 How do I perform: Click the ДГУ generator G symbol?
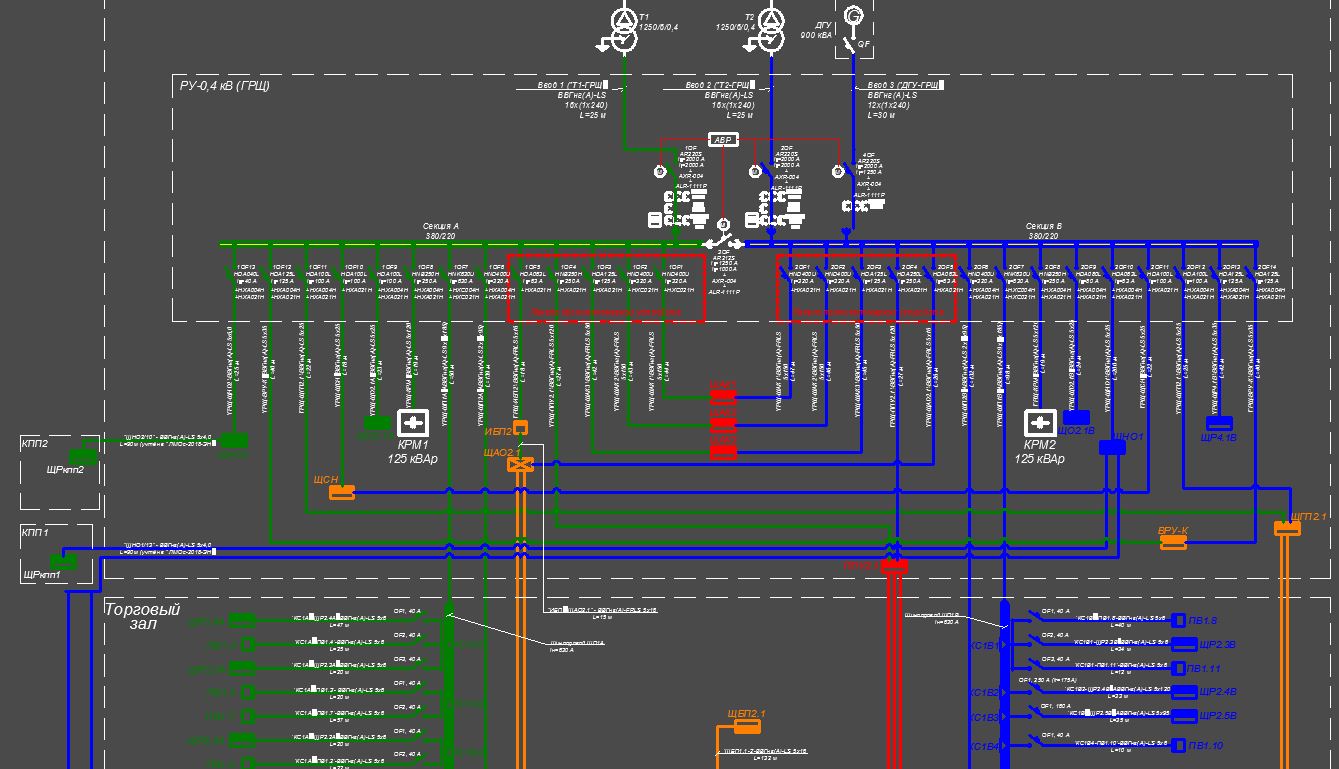tap(853, 15)
